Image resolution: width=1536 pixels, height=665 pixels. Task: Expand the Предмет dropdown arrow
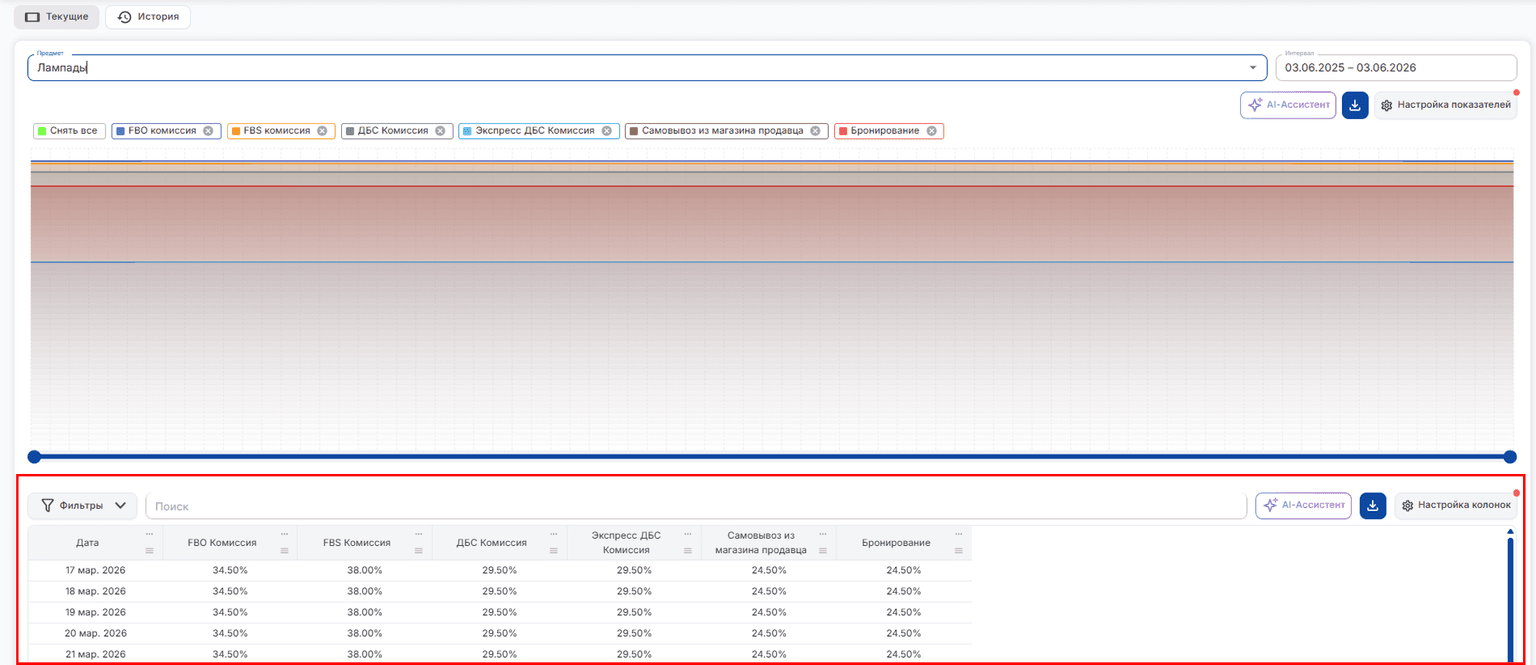[1252, 68]
